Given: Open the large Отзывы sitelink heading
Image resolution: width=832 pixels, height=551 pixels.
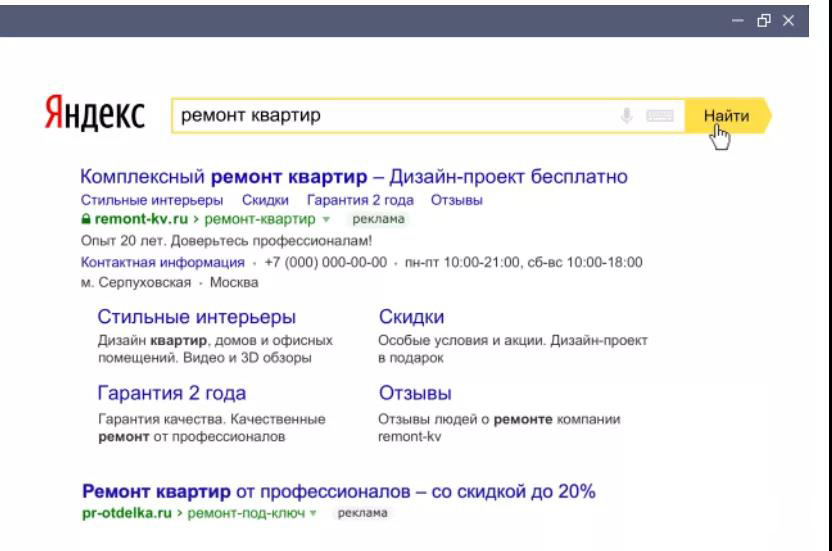Looking at the screenshot, I should pyautogui.click(x=416, y=392).
